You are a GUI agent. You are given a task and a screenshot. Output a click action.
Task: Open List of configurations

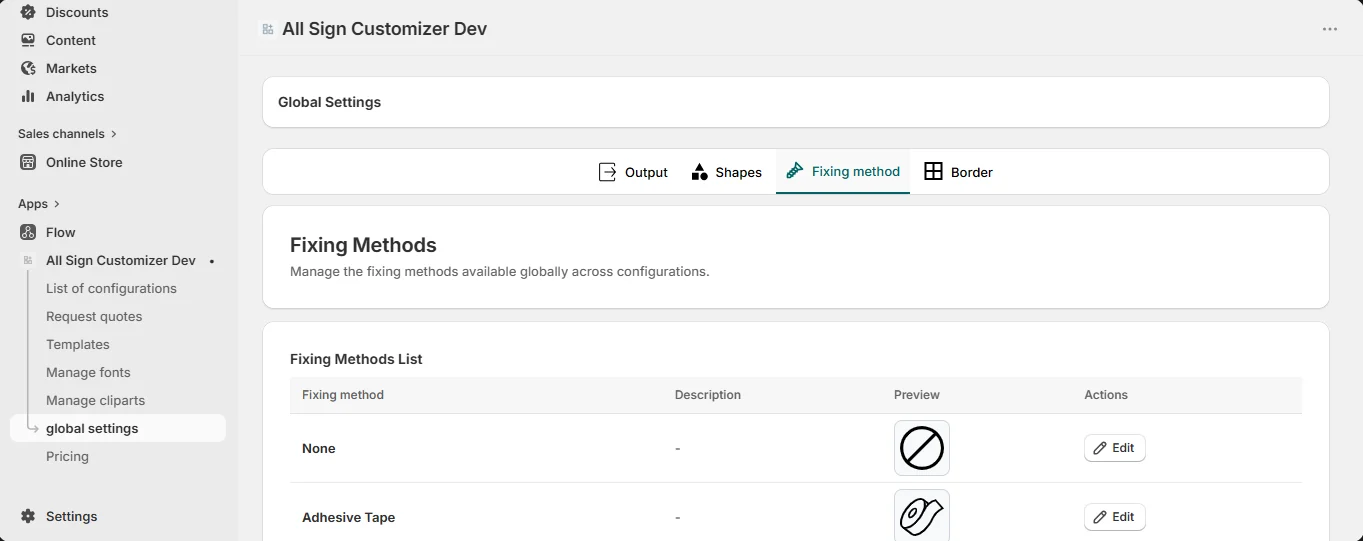tap(111, 288)
